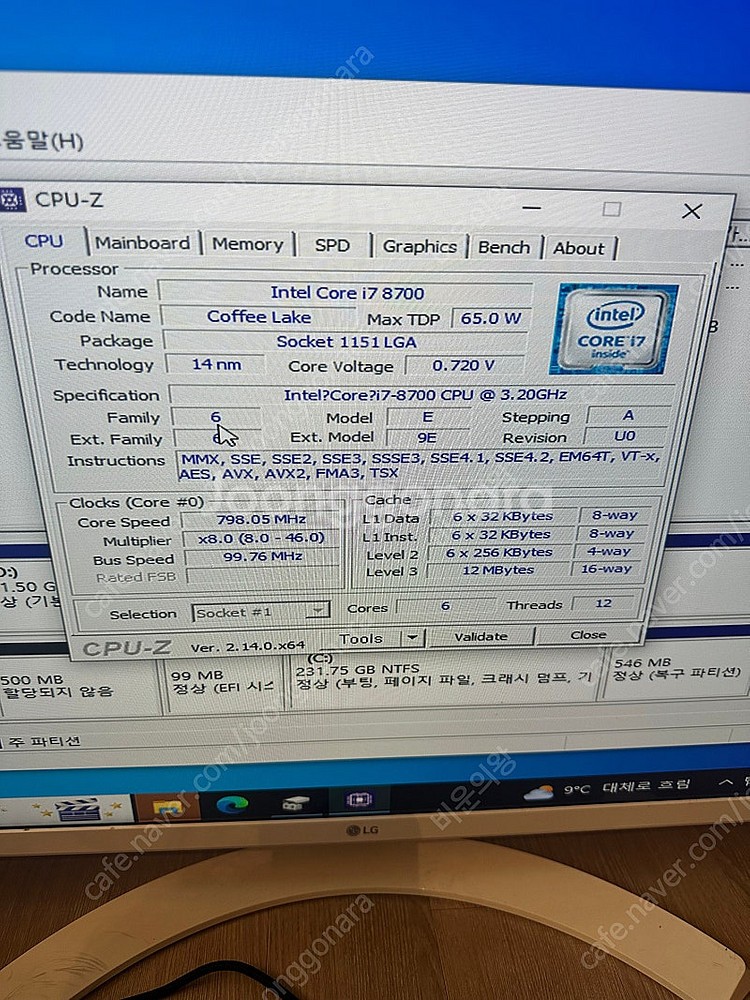Click the L1 Data 6 x 32 KBytes value
Image resolution: width=750 pixels, height=1000 pixels.
[x=502, y=516]
